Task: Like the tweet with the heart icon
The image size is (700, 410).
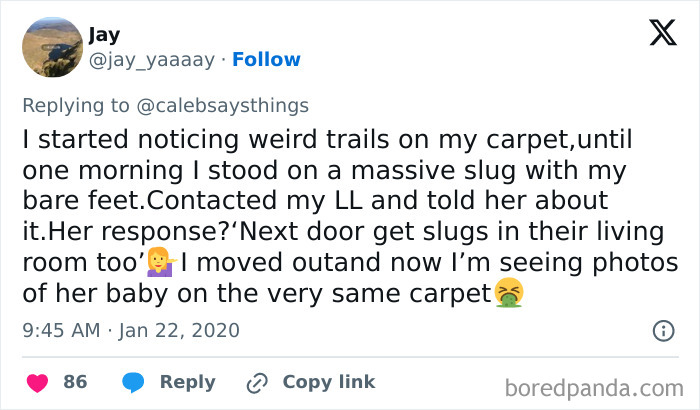Action: click(x=37, y=382)
